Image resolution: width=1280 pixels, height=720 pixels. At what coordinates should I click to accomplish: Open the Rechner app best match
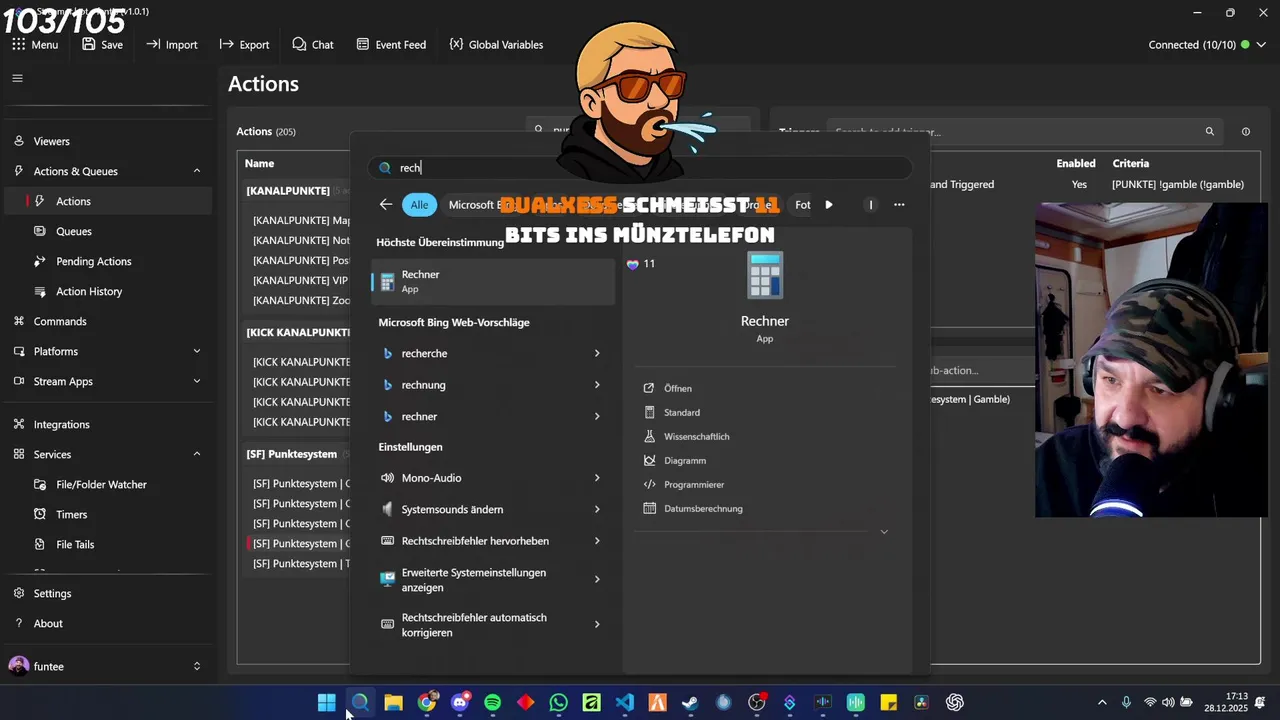coord(493,282)
